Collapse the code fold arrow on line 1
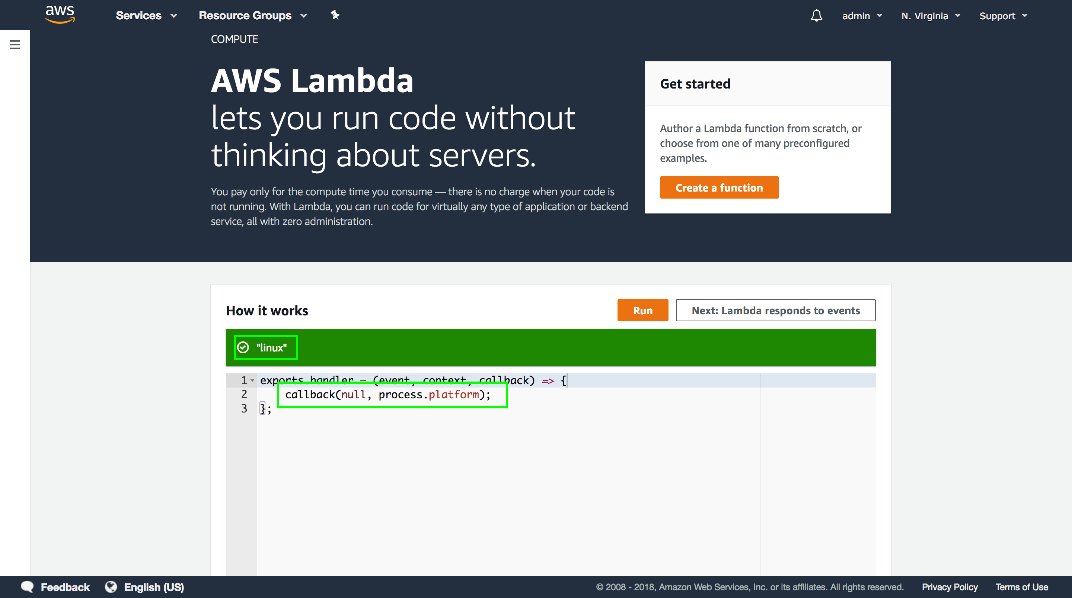Viewport: 1072px width, 598px height. click(252, 381)
